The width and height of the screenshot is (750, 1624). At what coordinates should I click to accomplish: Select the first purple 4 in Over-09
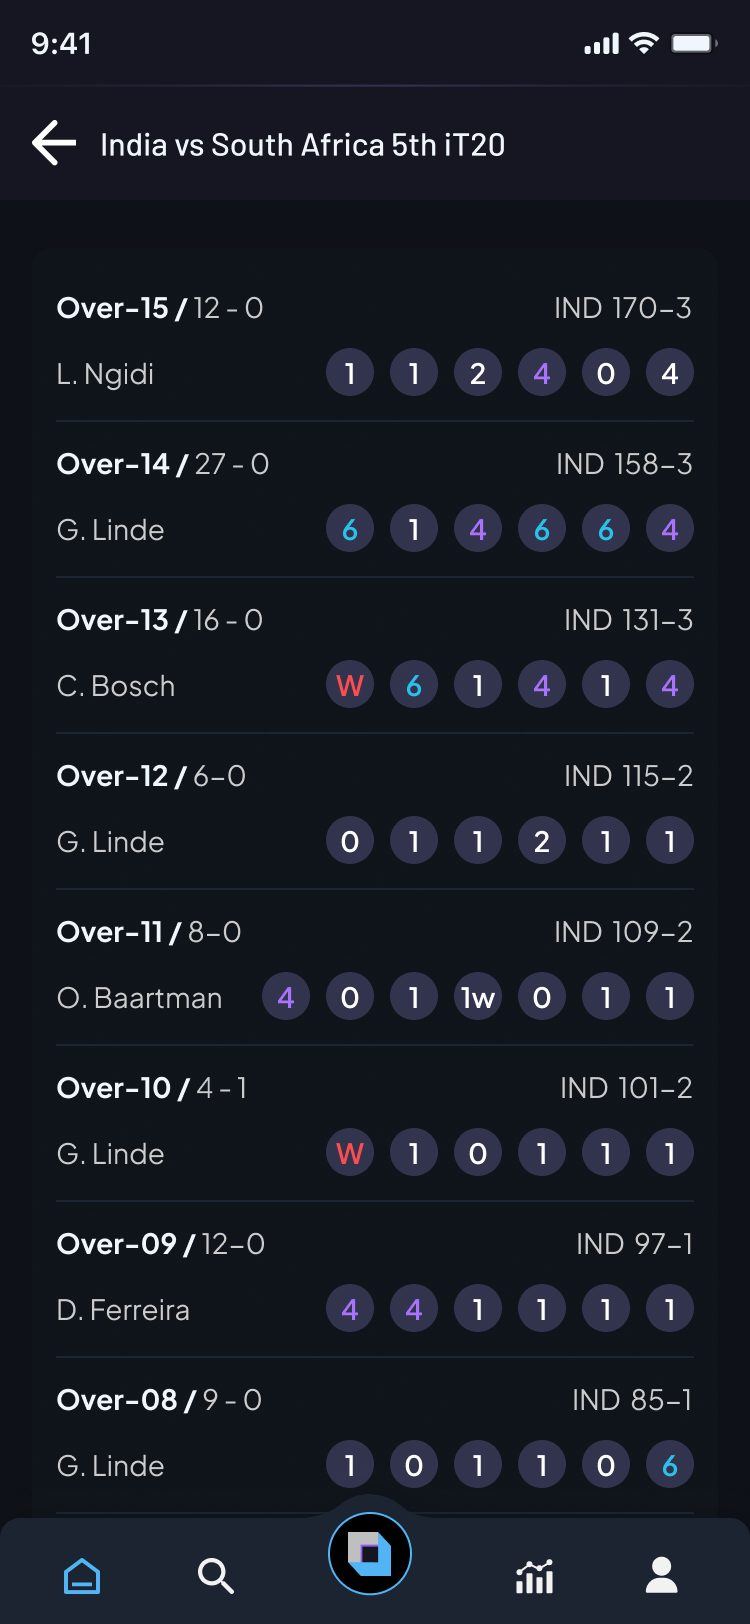350,1310
